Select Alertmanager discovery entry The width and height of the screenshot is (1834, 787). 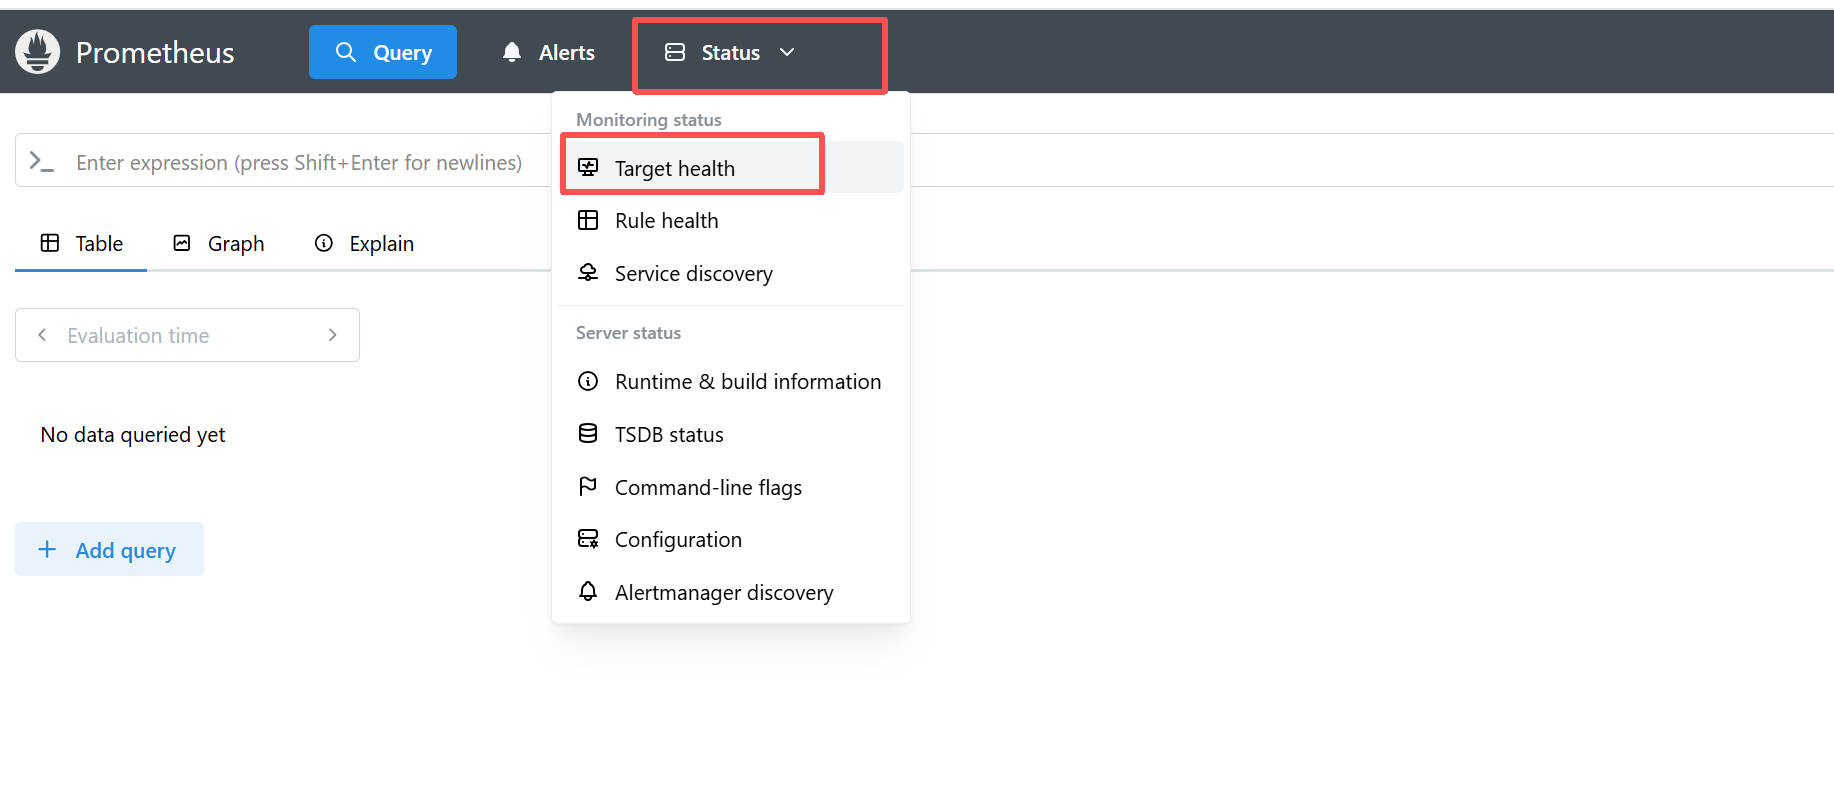(x=731, y=592)
